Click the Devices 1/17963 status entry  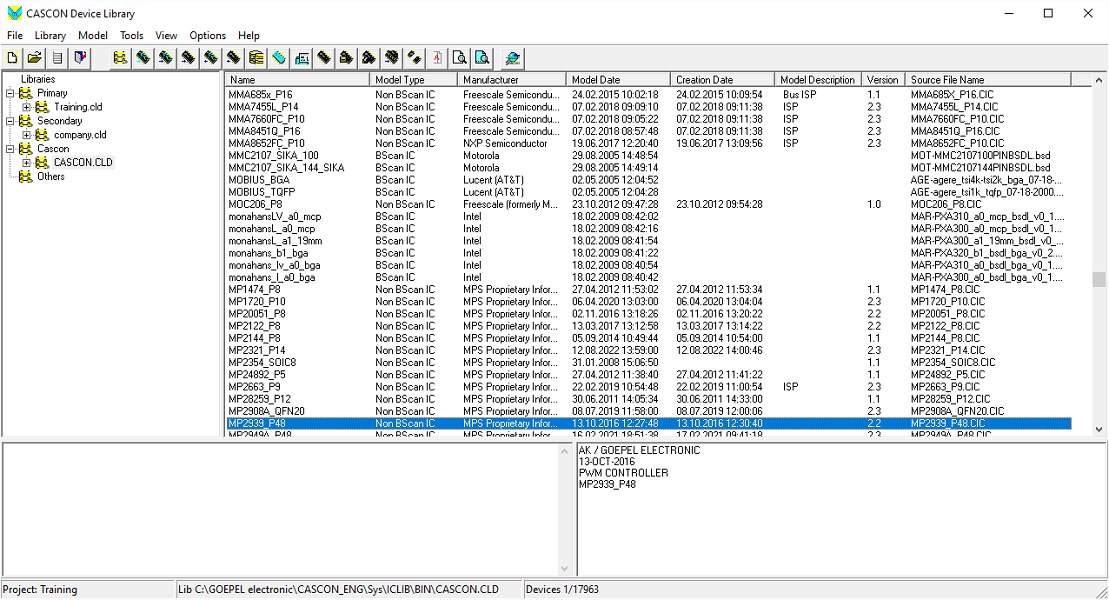coord(562,589)
